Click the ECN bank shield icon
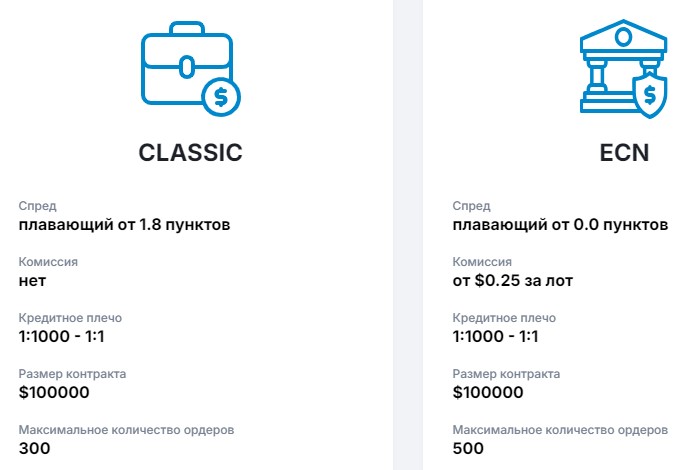699x470 pixels. pos(625,71)
